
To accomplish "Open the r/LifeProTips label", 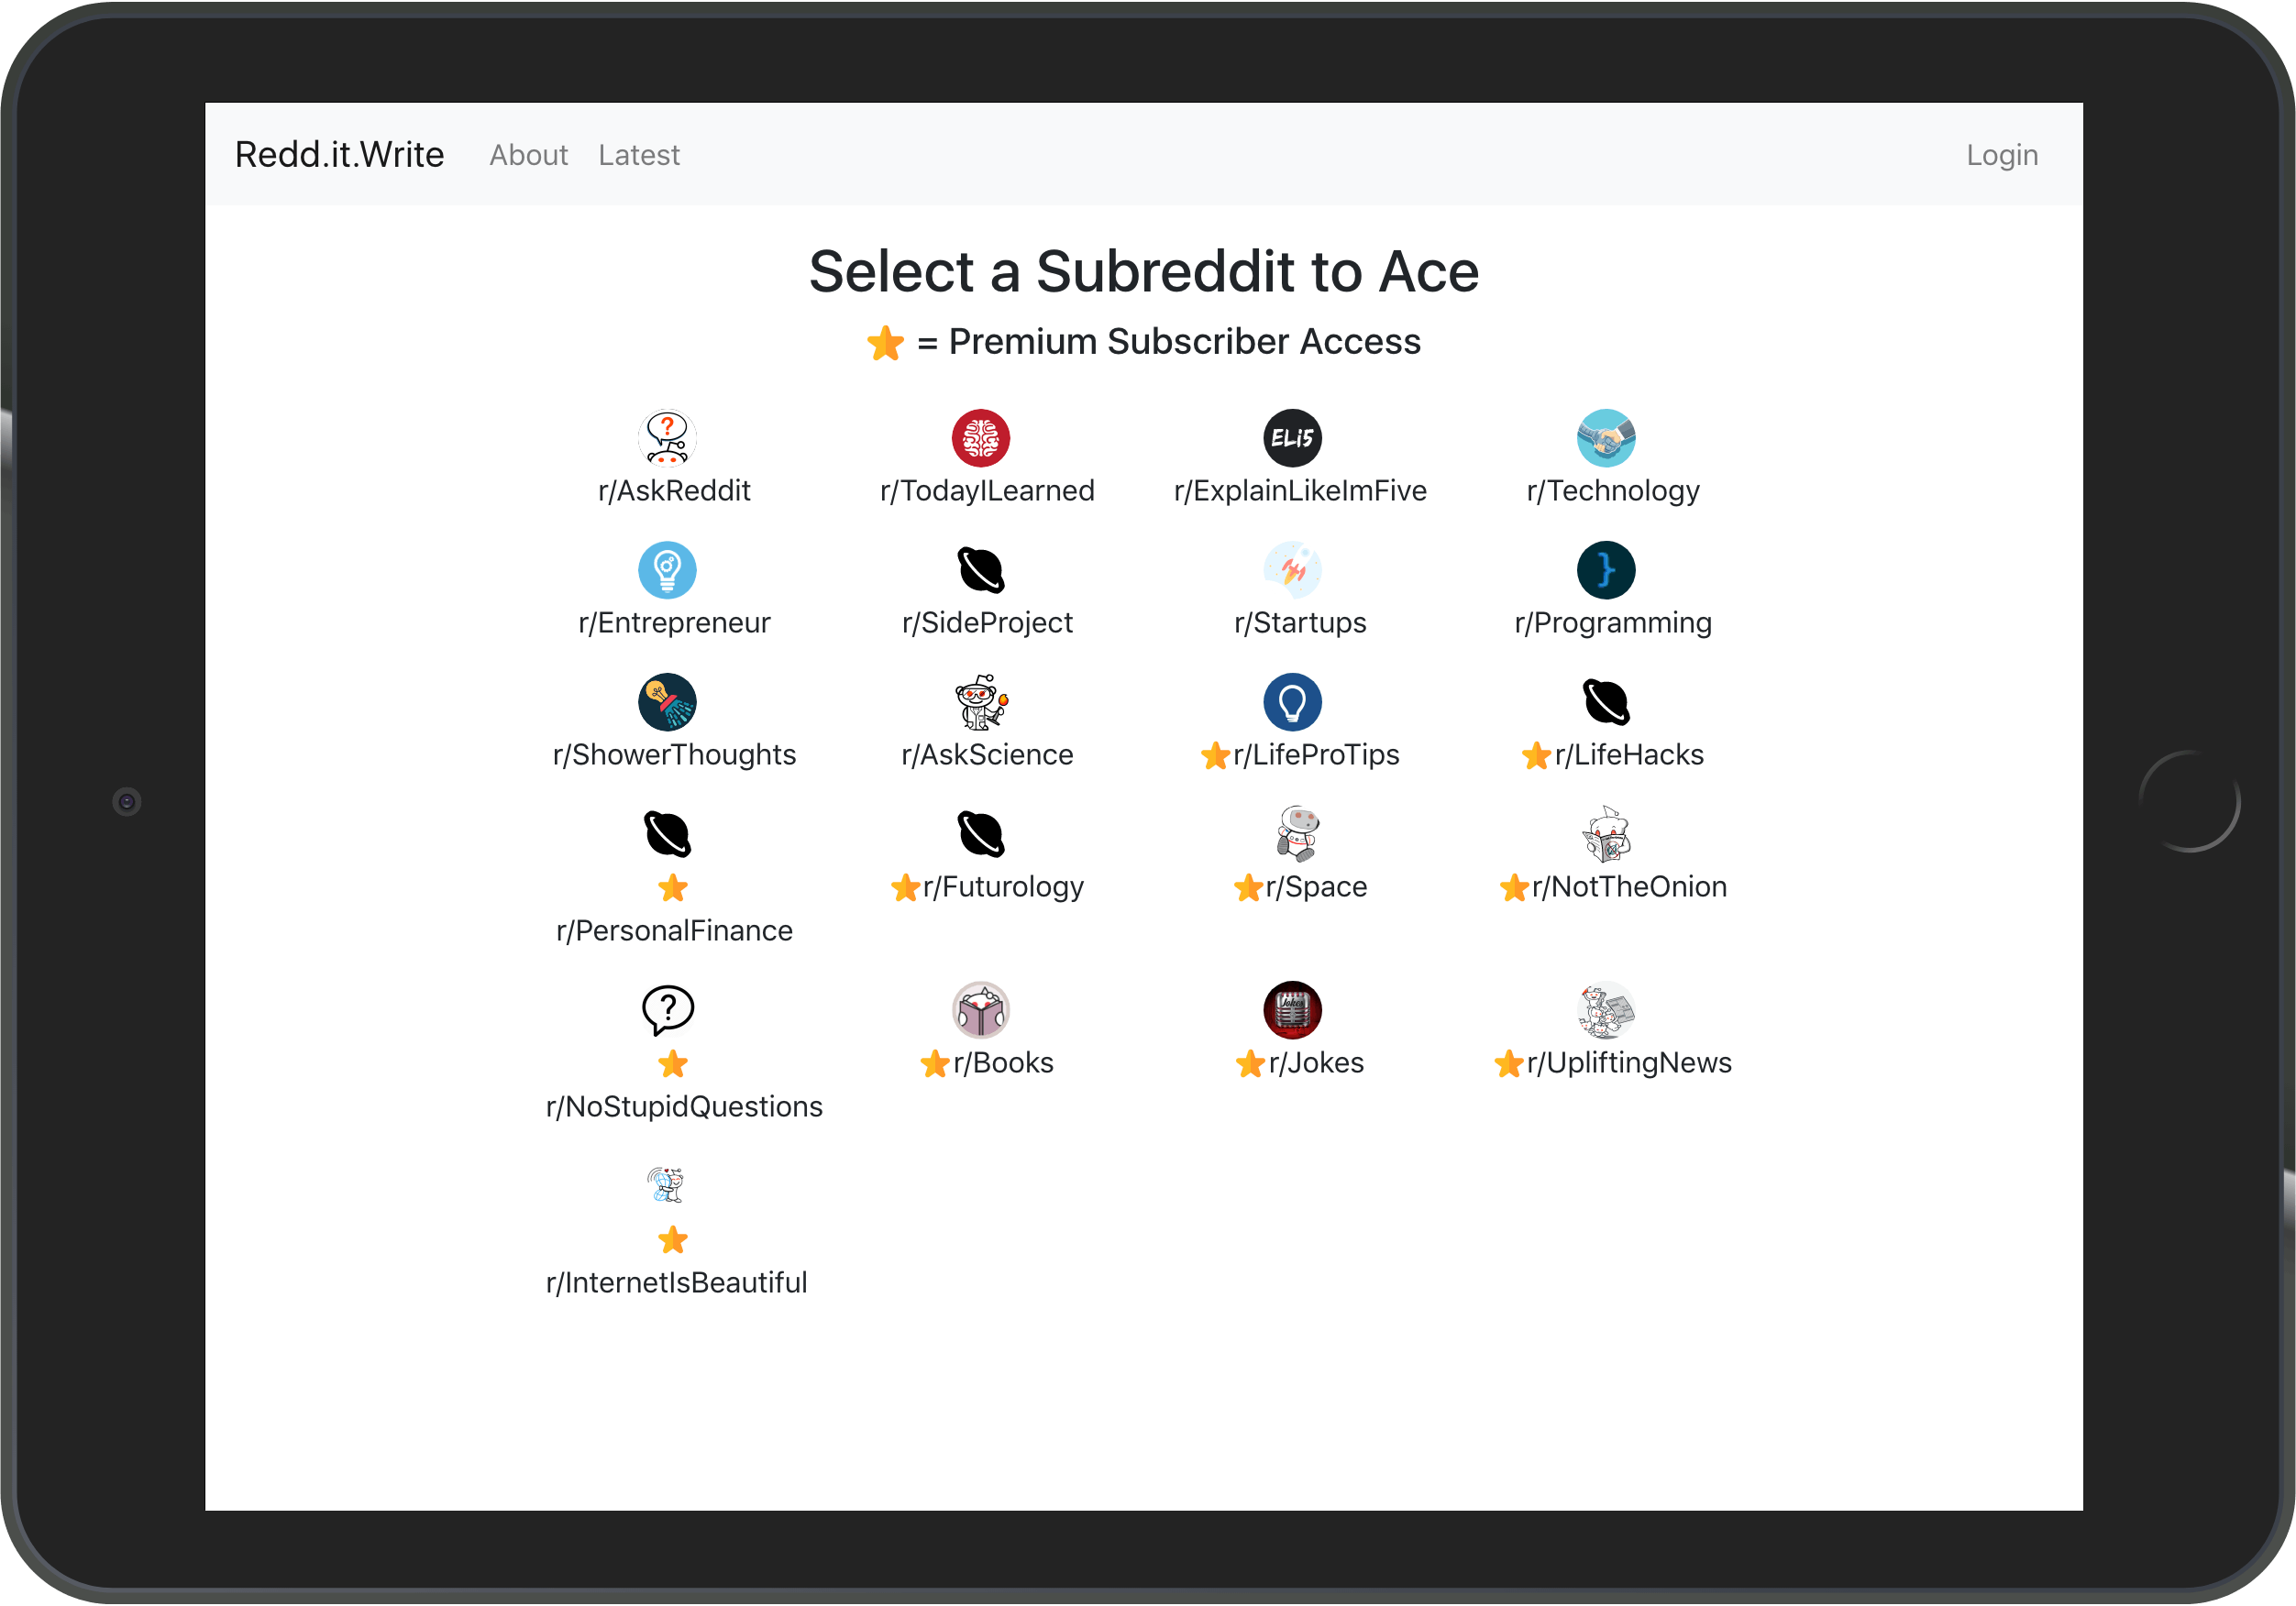I will point(1316,755).
